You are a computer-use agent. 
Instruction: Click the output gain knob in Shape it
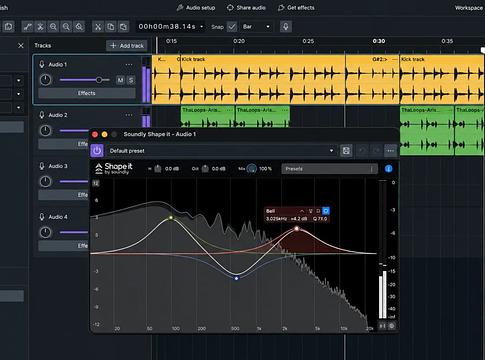205,169
